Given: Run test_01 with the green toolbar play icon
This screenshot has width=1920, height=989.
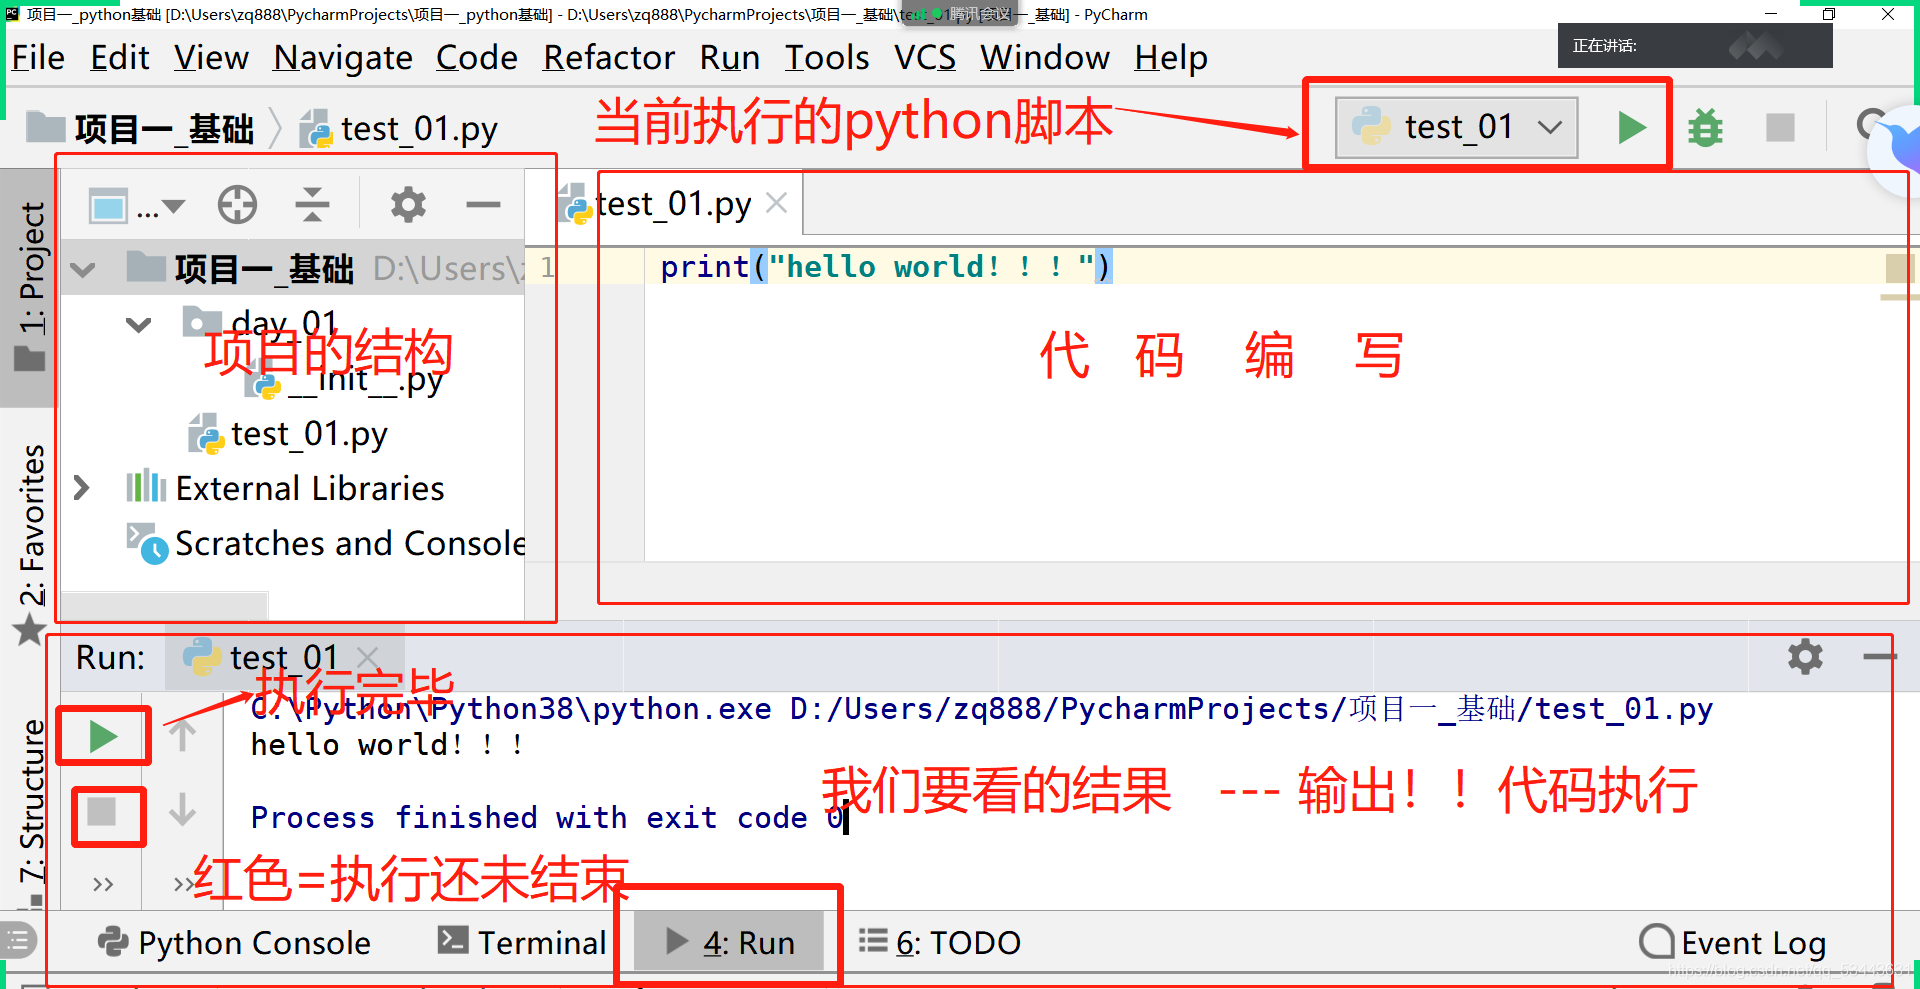Looking at the screenshot, I should tap(1632, 128).
